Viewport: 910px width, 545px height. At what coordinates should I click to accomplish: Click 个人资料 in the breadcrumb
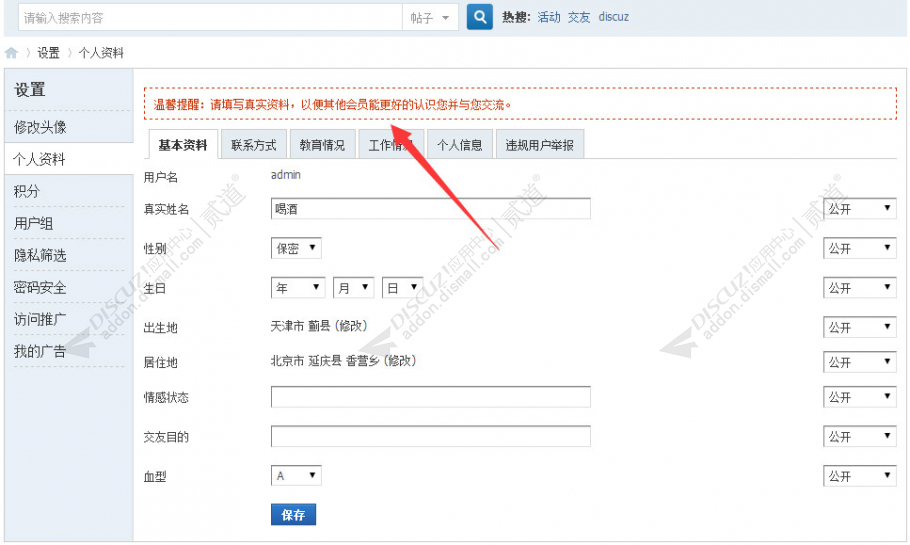coord(101,53)
